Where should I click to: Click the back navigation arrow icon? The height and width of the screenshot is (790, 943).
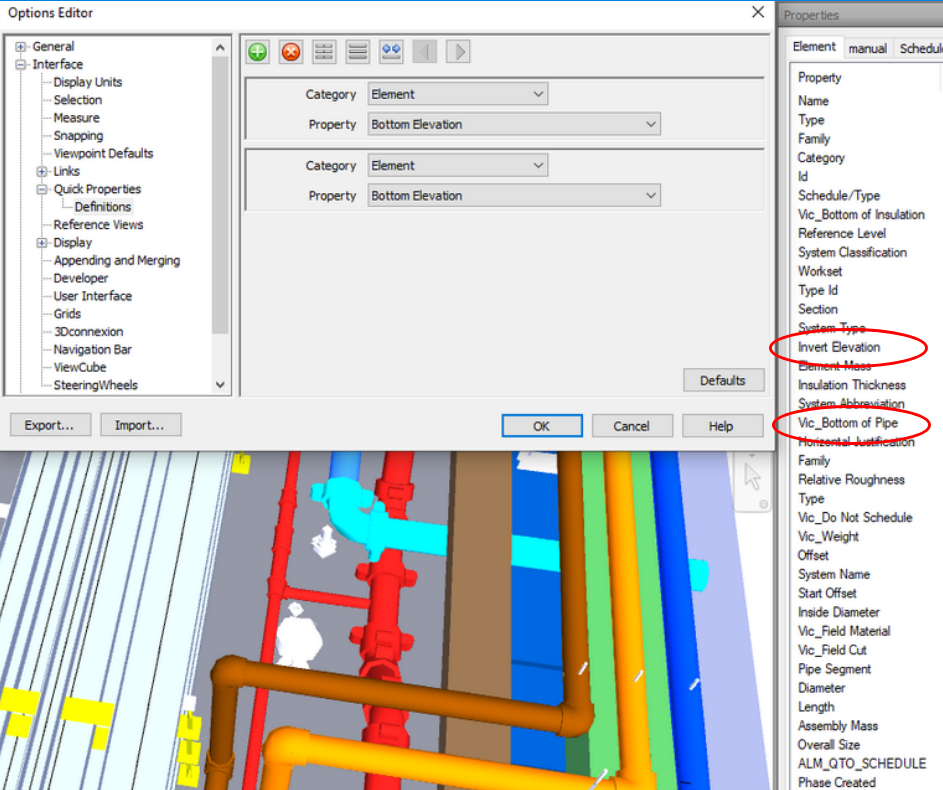tap(424, 51)
